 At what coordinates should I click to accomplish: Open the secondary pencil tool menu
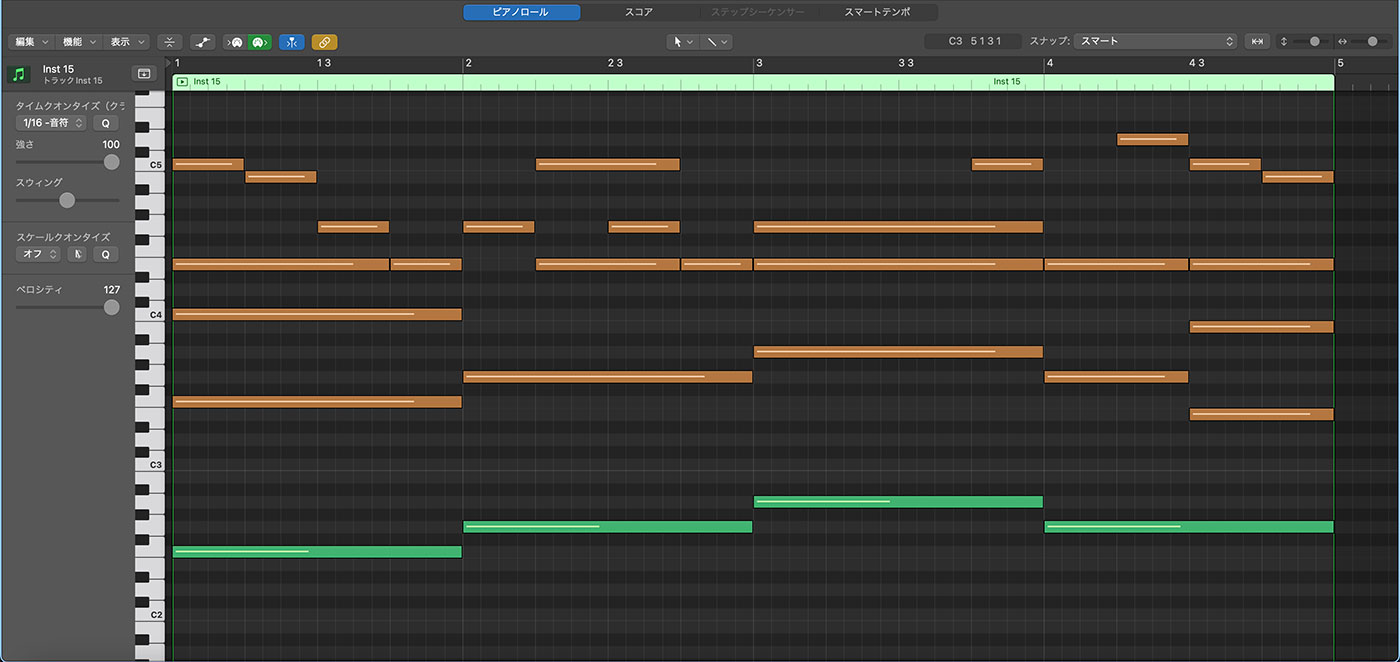tap(716, 42)
